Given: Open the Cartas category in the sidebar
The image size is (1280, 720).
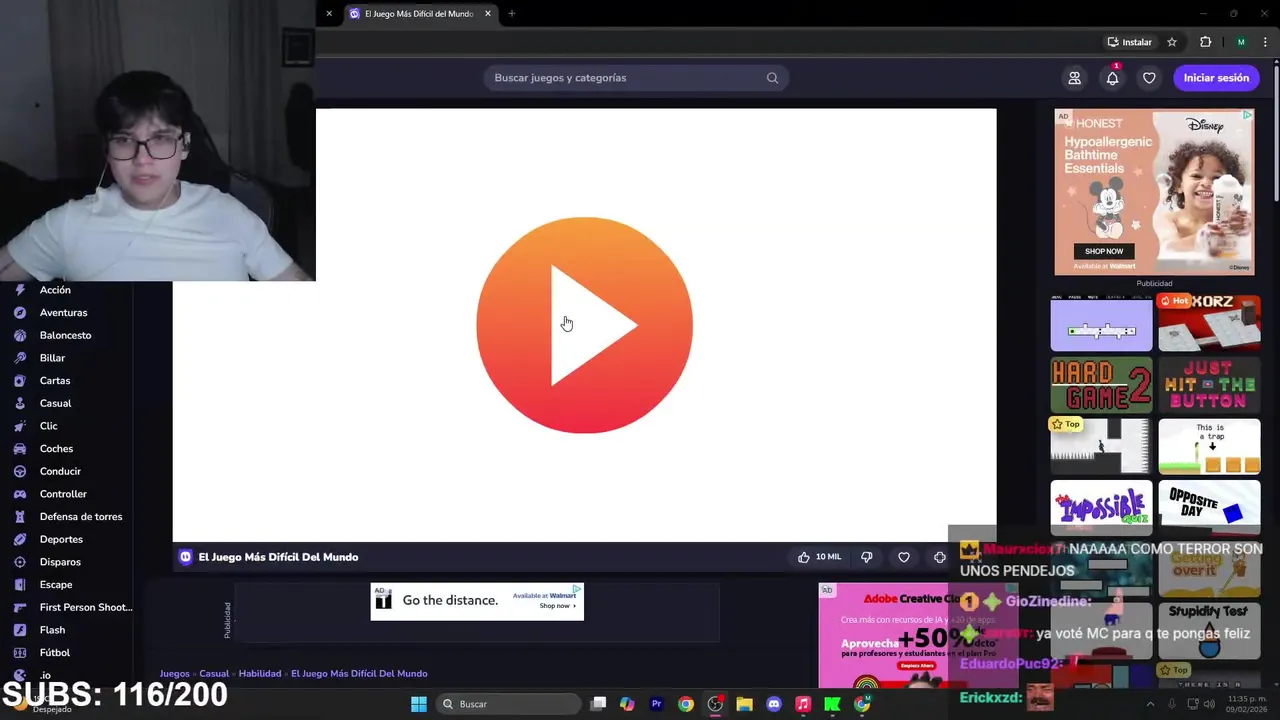Looking at the screenshot, I should 55,381.
